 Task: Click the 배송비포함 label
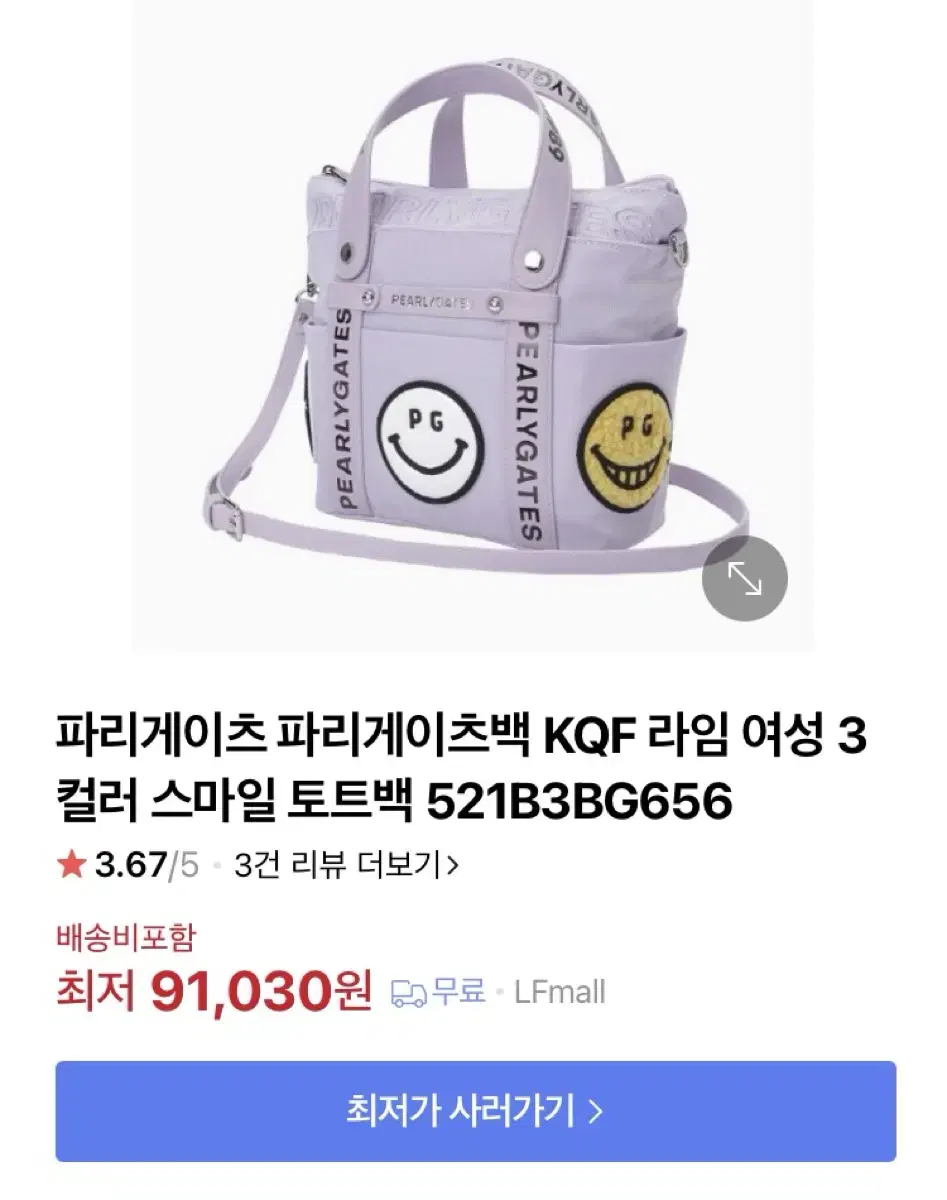pos(125,938)
